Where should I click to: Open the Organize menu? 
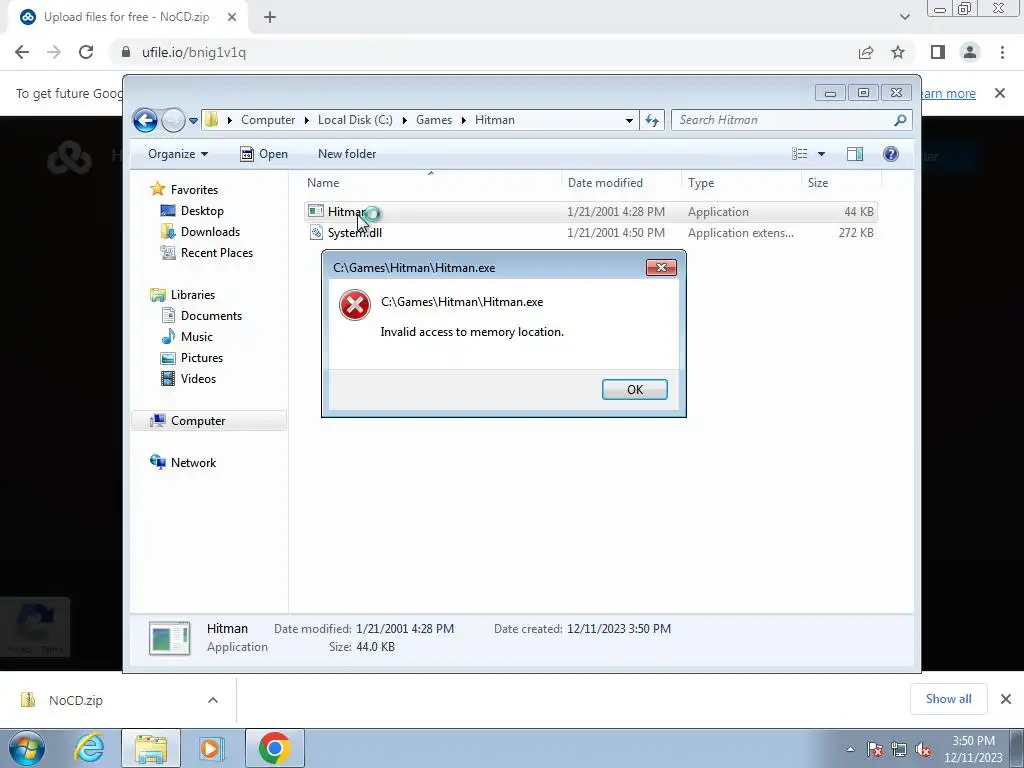point(178,154)
